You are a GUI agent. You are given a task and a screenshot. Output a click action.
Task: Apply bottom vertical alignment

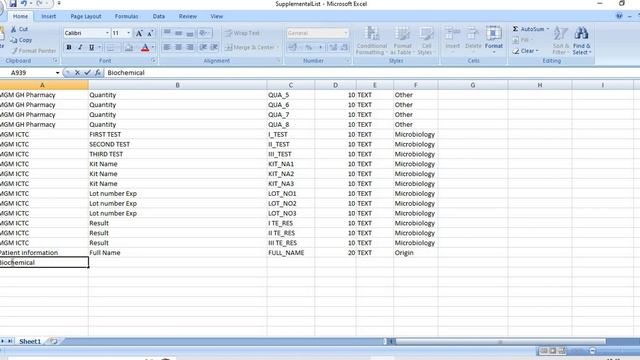(x=190, y=33)
